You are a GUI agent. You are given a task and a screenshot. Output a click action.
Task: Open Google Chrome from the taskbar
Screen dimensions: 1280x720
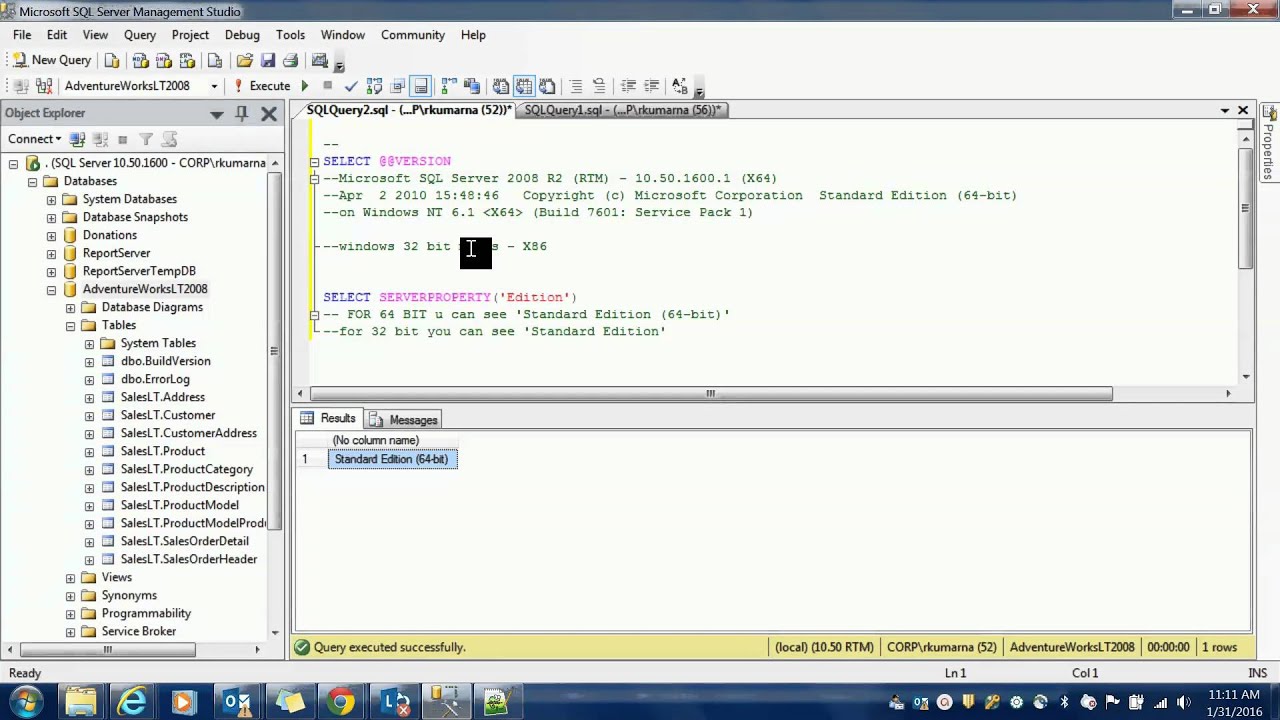coord(341,701)
